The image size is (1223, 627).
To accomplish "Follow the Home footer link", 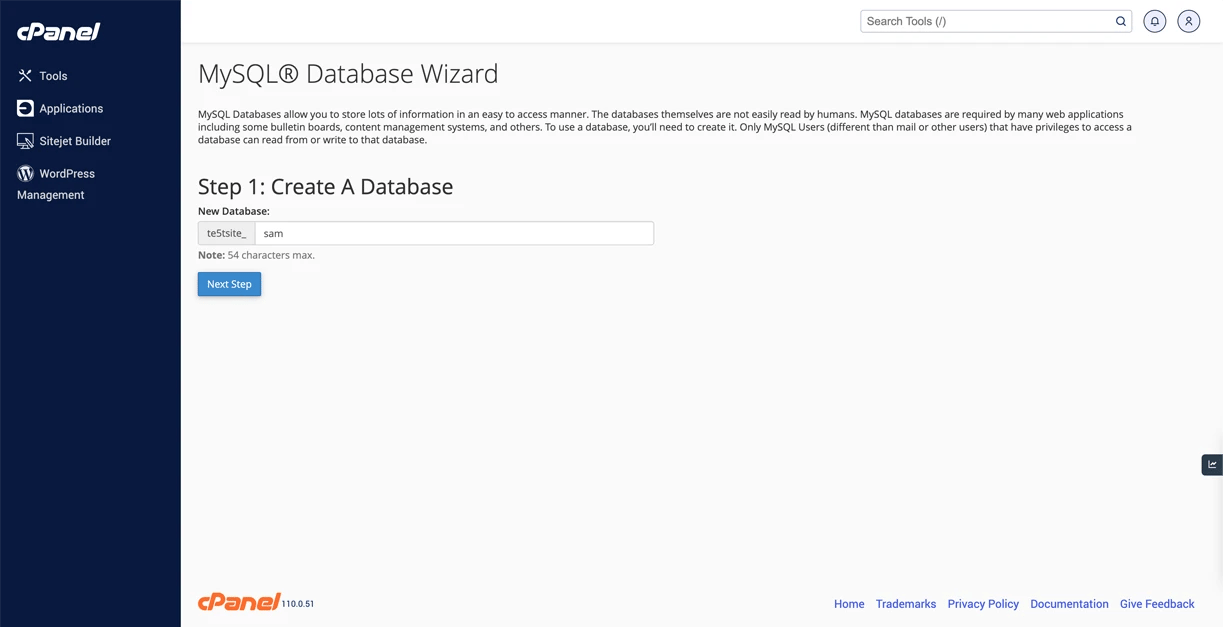I will tap(849, 604).
